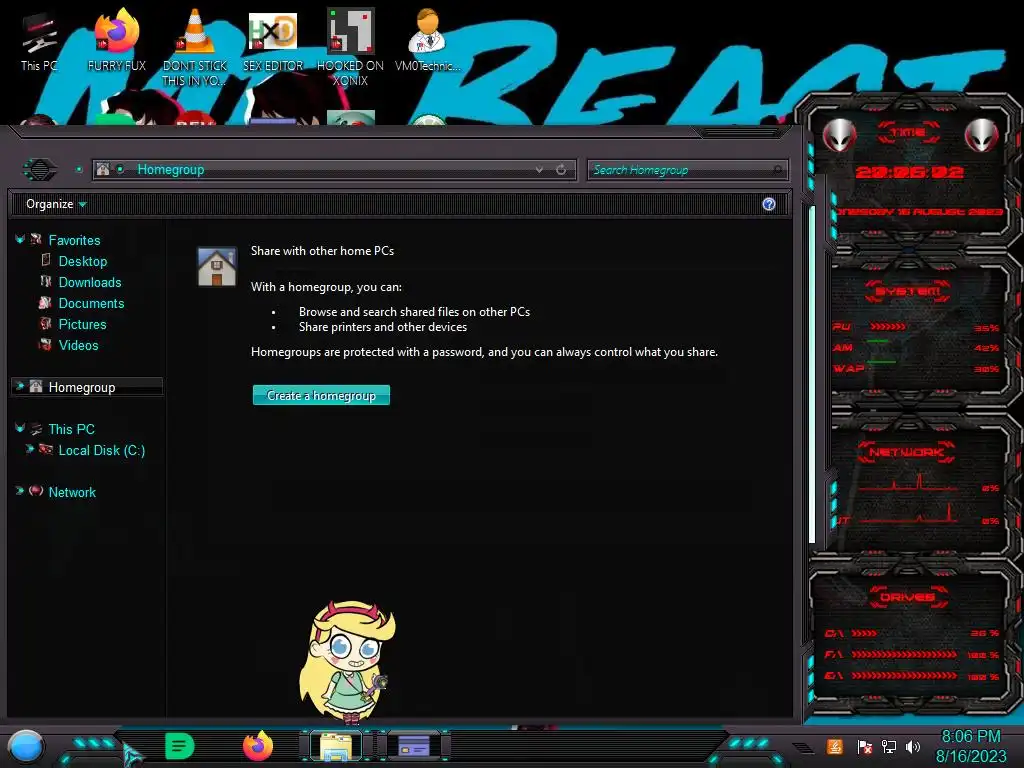Refresh the Homegroup address bar
This screenshot has height=768, width=1024.
click(x=561, y=170)
